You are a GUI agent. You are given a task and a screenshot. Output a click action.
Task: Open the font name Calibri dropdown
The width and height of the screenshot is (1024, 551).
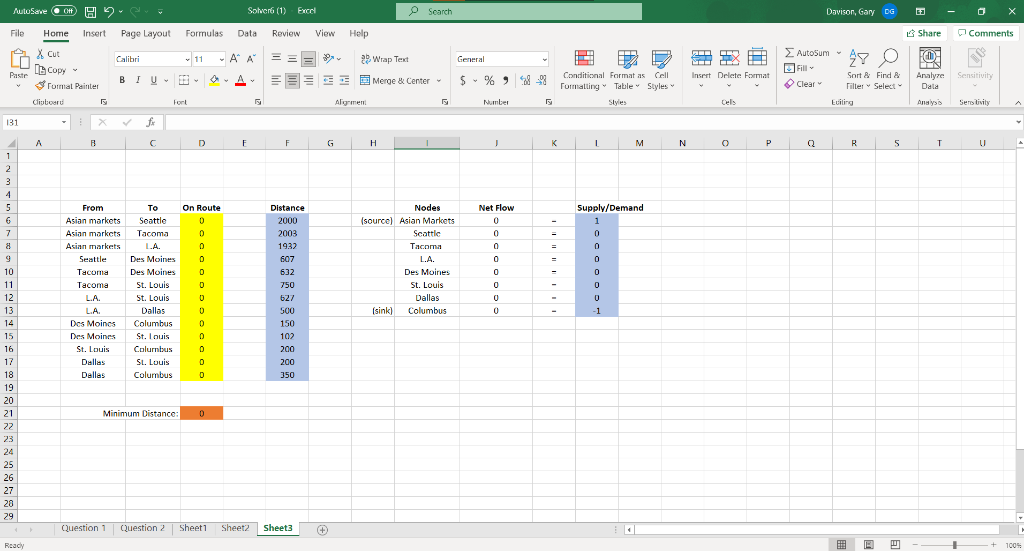pyautogui.click(x=187, y=59)
